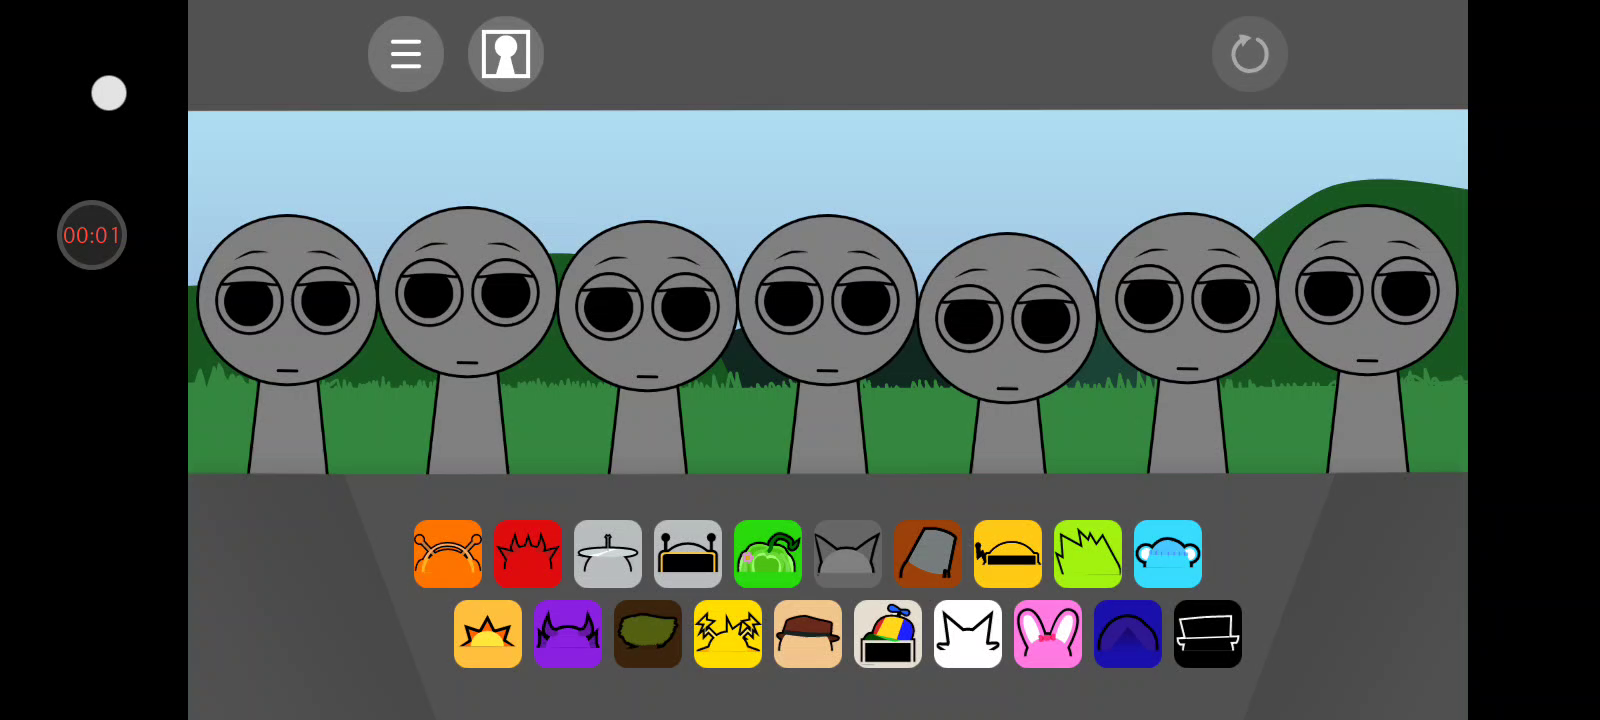The height and width of the screenshot is (720, 1600).
Task: Select the gray cat ears icon
Action: [847, 554]
